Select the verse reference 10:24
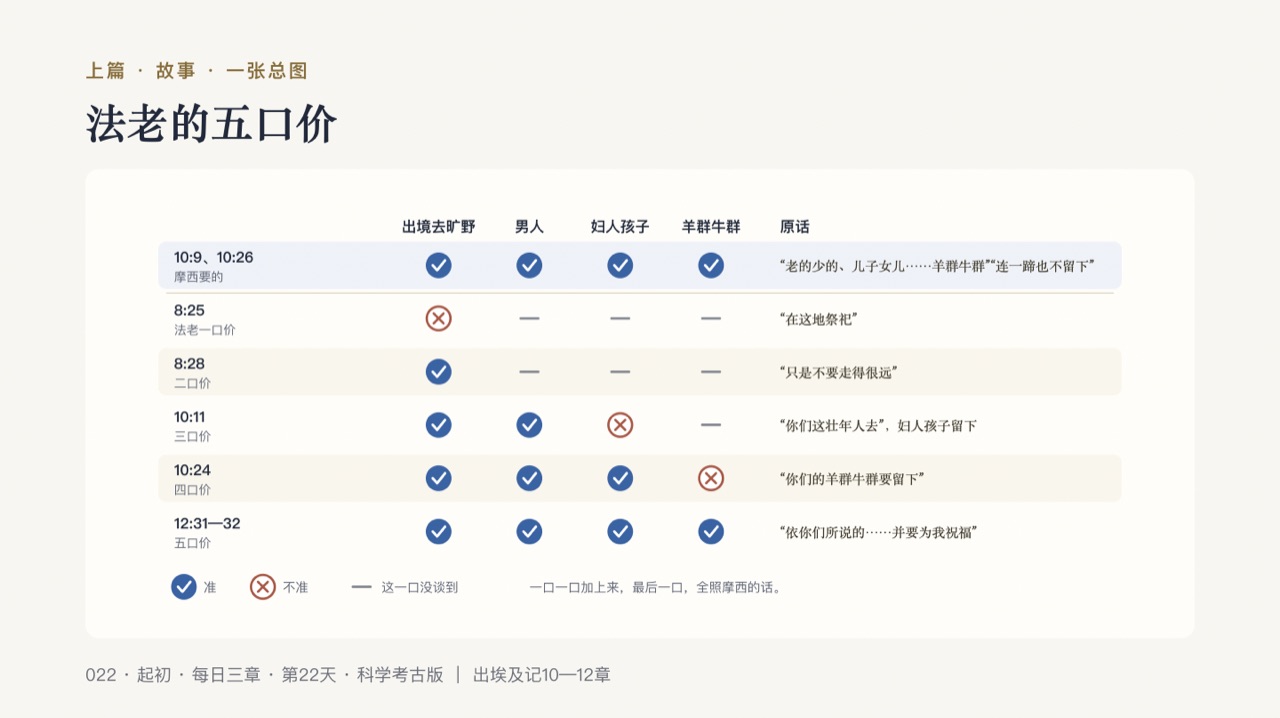The width and height of the screenshot is (1280, 718). 192,470
